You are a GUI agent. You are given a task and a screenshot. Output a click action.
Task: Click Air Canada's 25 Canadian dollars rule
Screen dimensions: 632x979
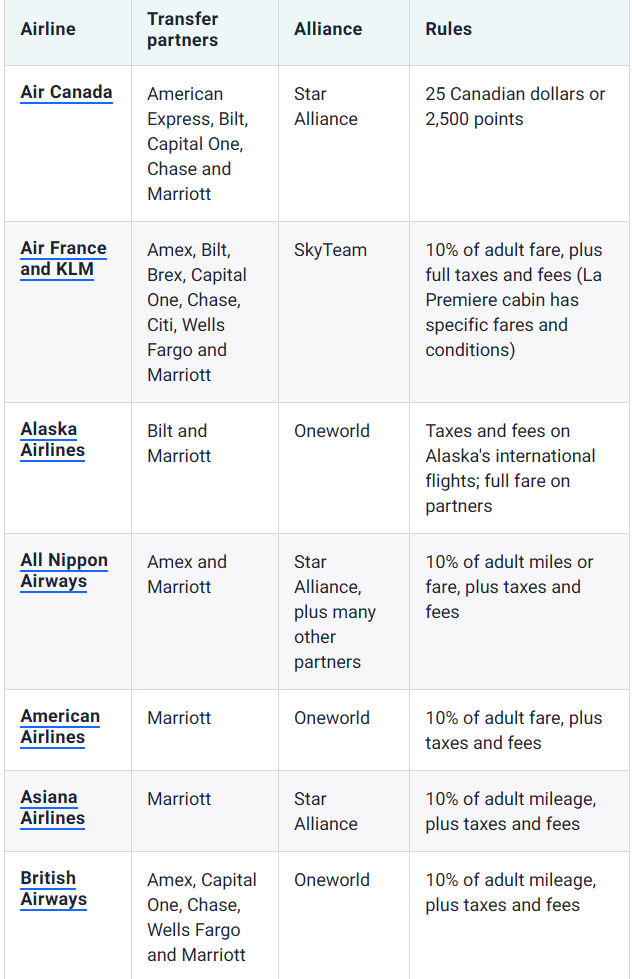(x=515, y=106)
